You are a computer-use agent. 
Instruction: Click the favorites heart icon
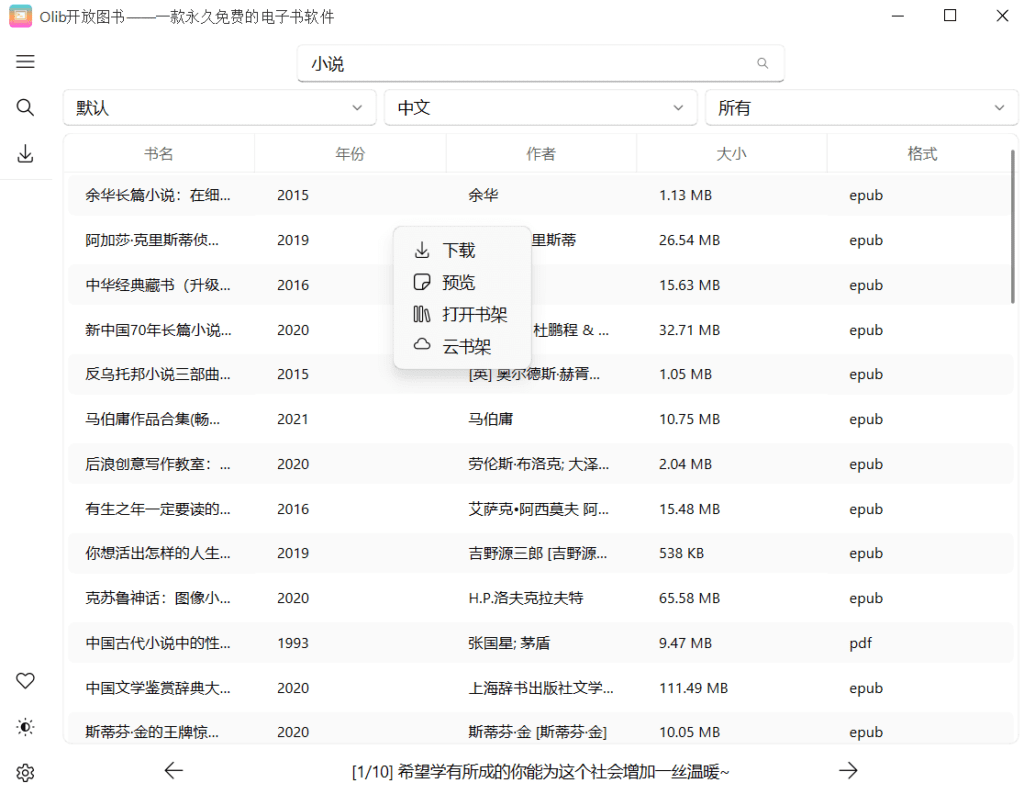(x=25, y=681)
